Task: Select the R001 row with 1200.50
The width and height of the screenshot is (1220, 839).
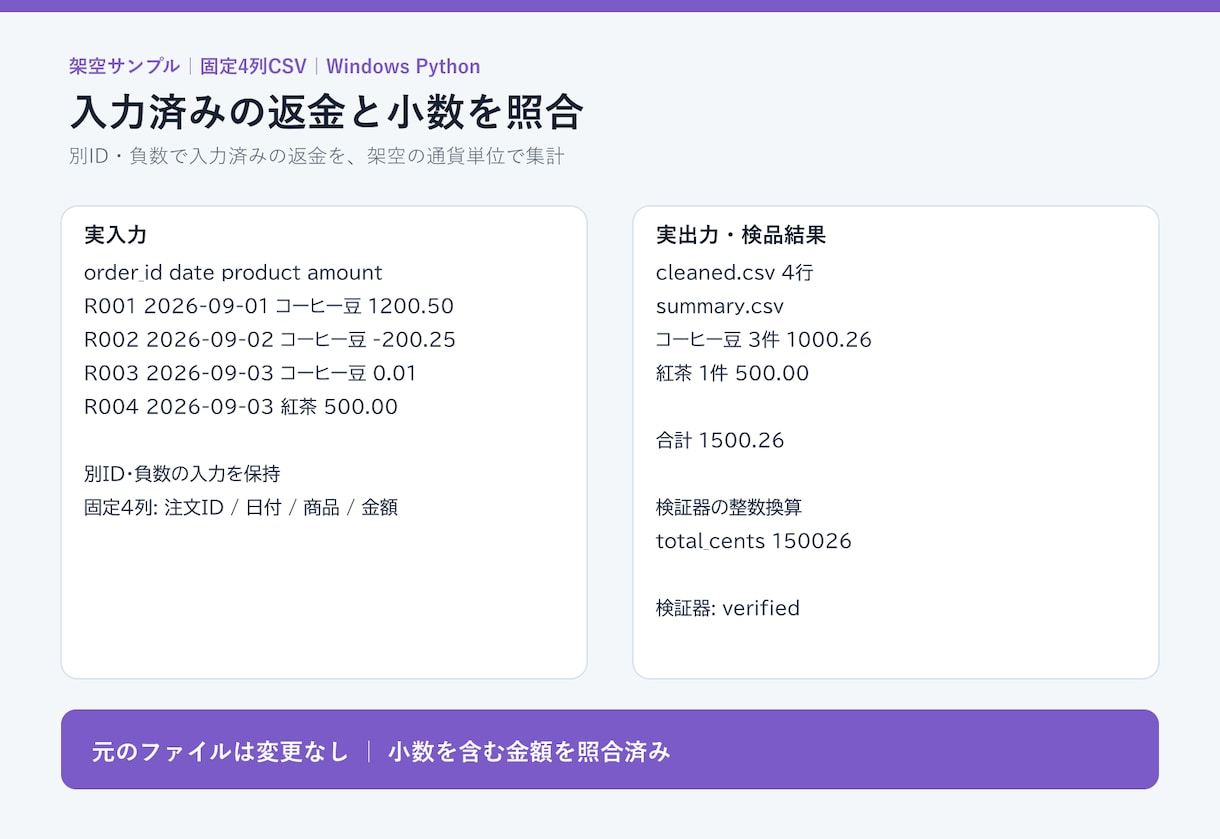Action: pyautogui.click(x=269, y=306)
